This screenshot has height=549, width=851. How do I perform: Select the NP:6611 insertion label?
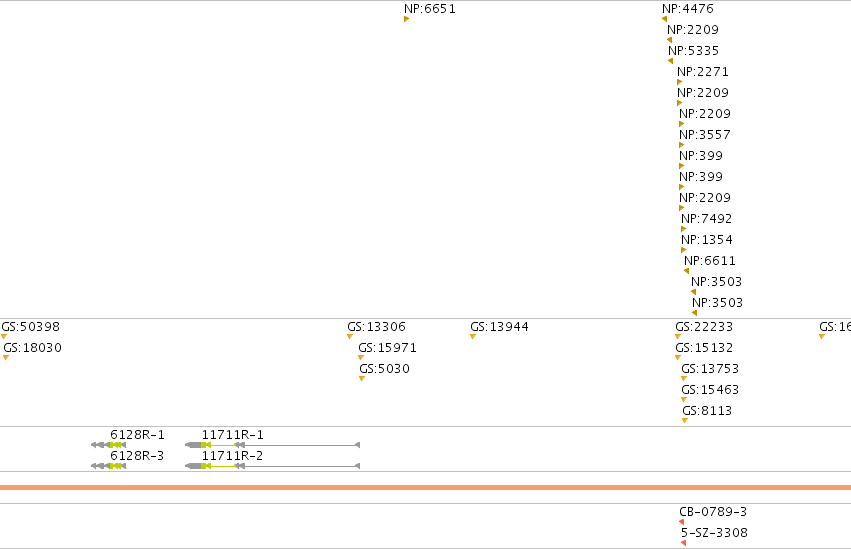pos(710,261)
